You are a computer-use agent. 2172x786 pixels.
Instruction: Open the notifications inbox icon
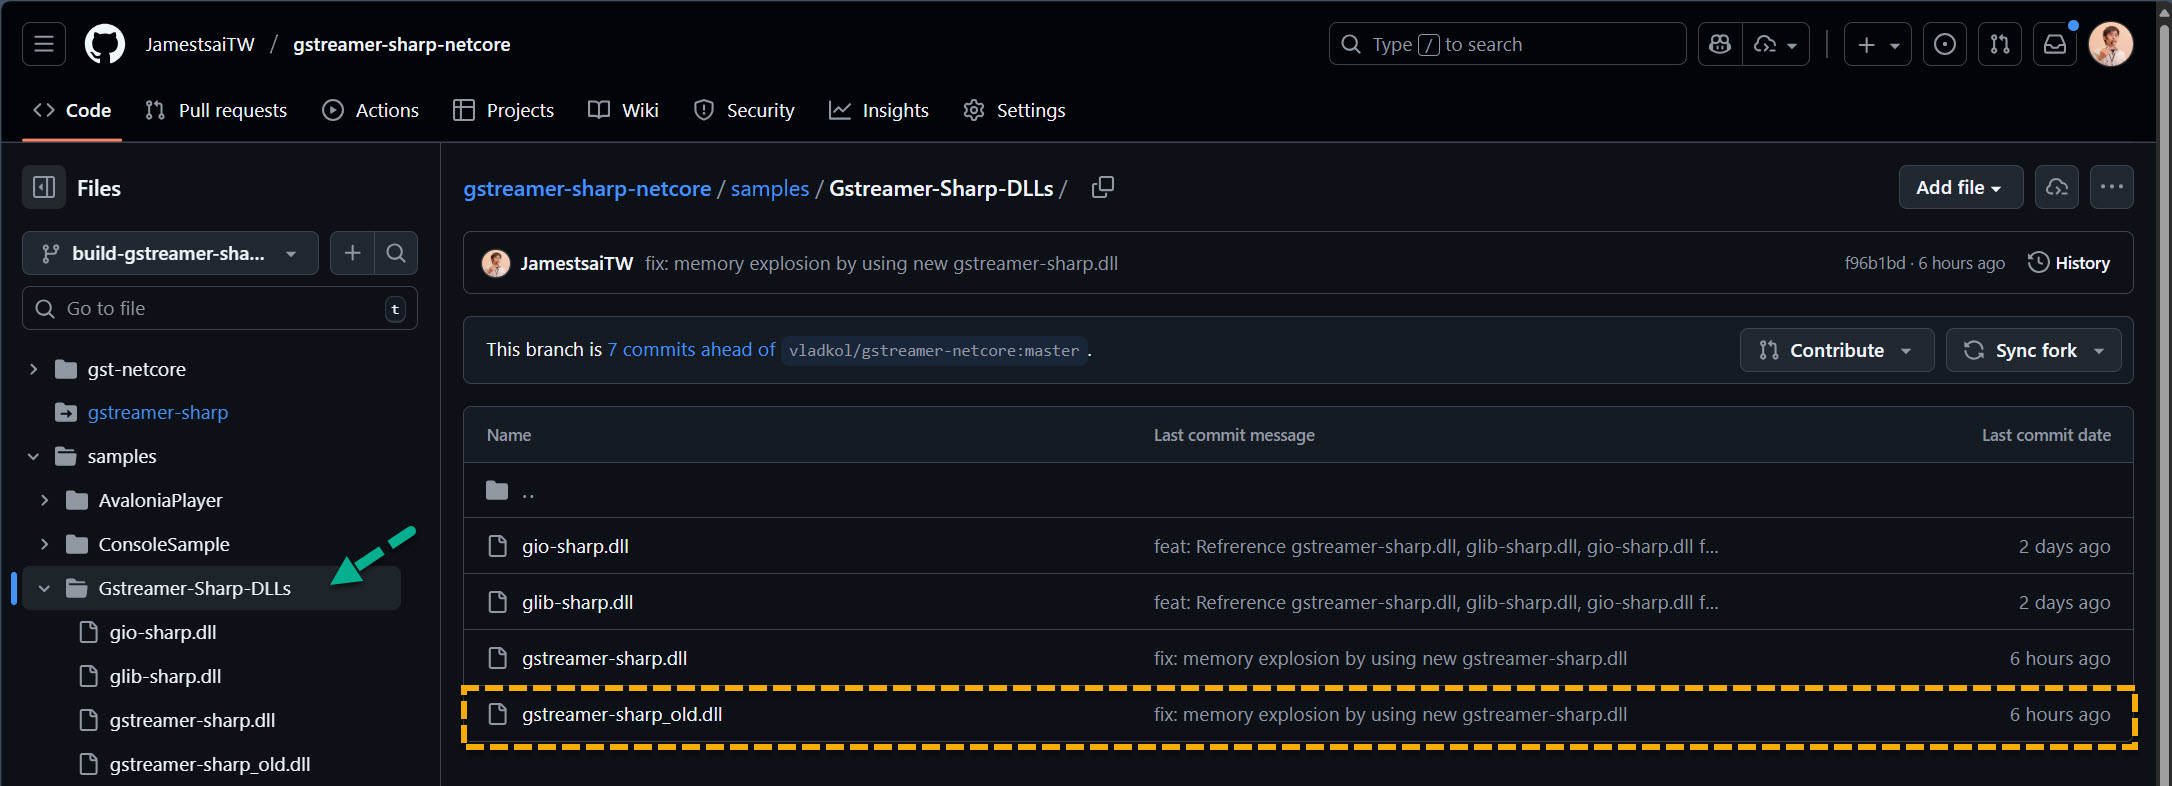pyautogui.click(x=2055, y=45)
